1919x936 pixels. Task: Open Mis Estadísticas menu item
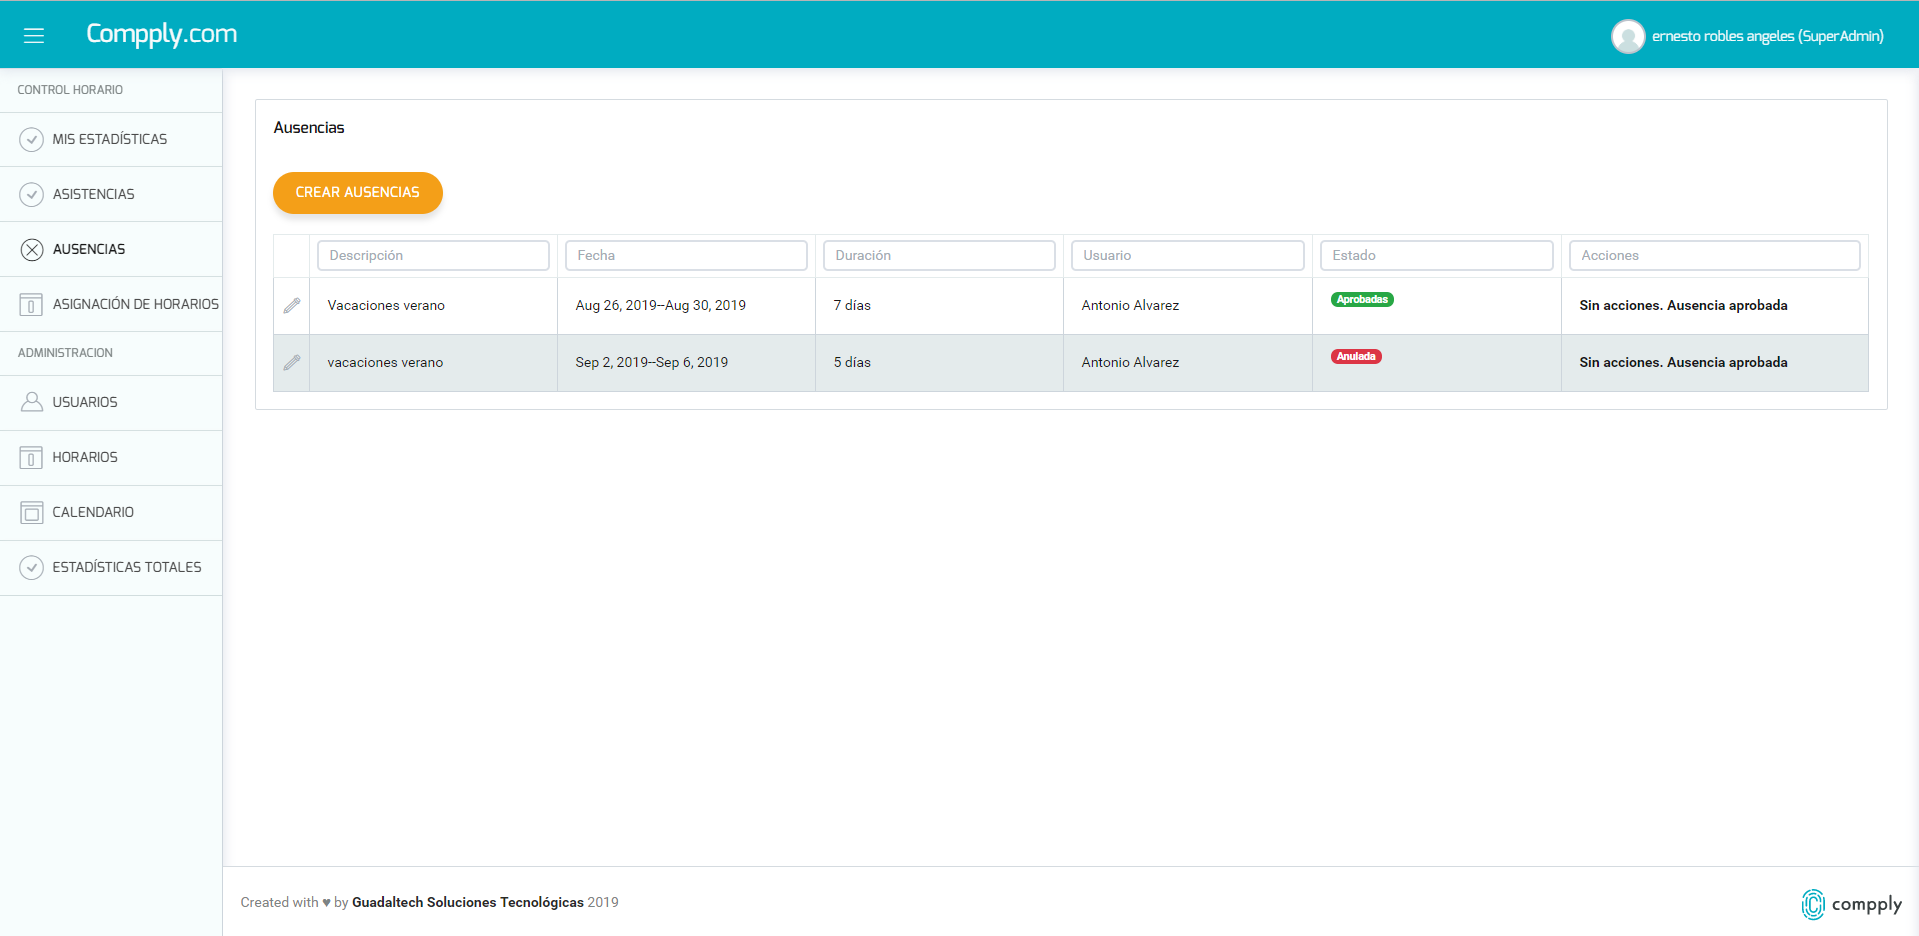pos(111,139)
